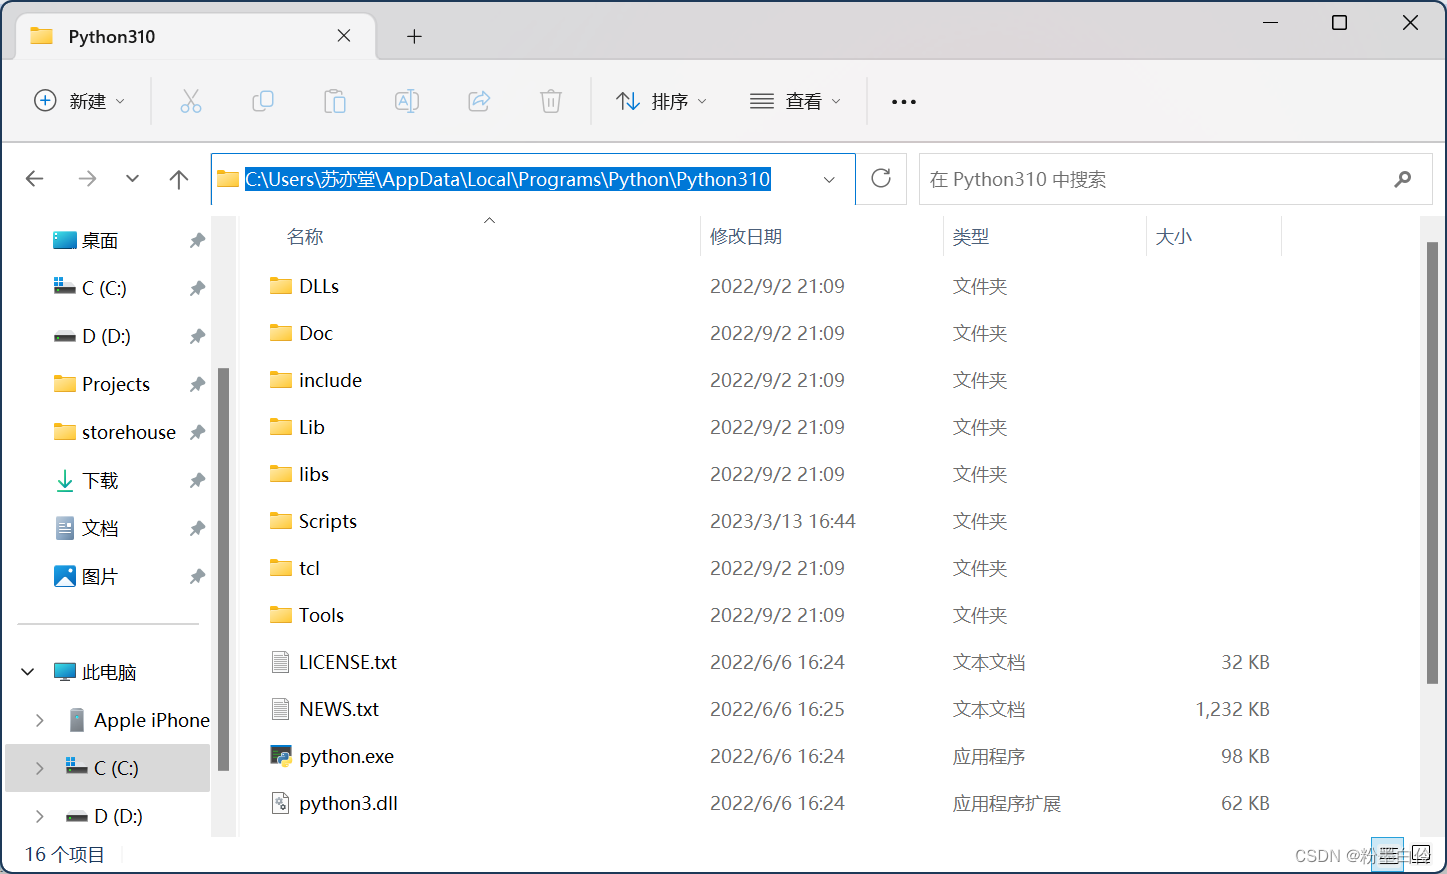The height and width of the screenshot is (874, 1447).
Task: Click the Rename icon in toolbar
Action: (x=407, y=101)
